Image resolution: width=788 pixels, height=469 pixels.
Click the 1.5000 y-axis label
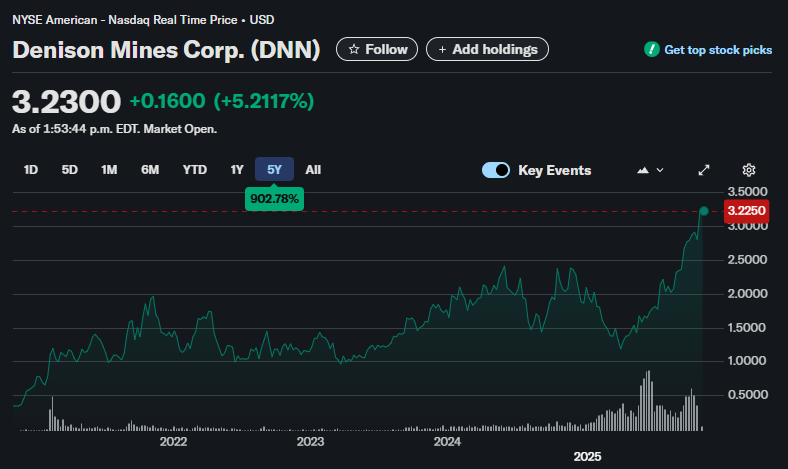pyautogui.click(x=748, y=328)
